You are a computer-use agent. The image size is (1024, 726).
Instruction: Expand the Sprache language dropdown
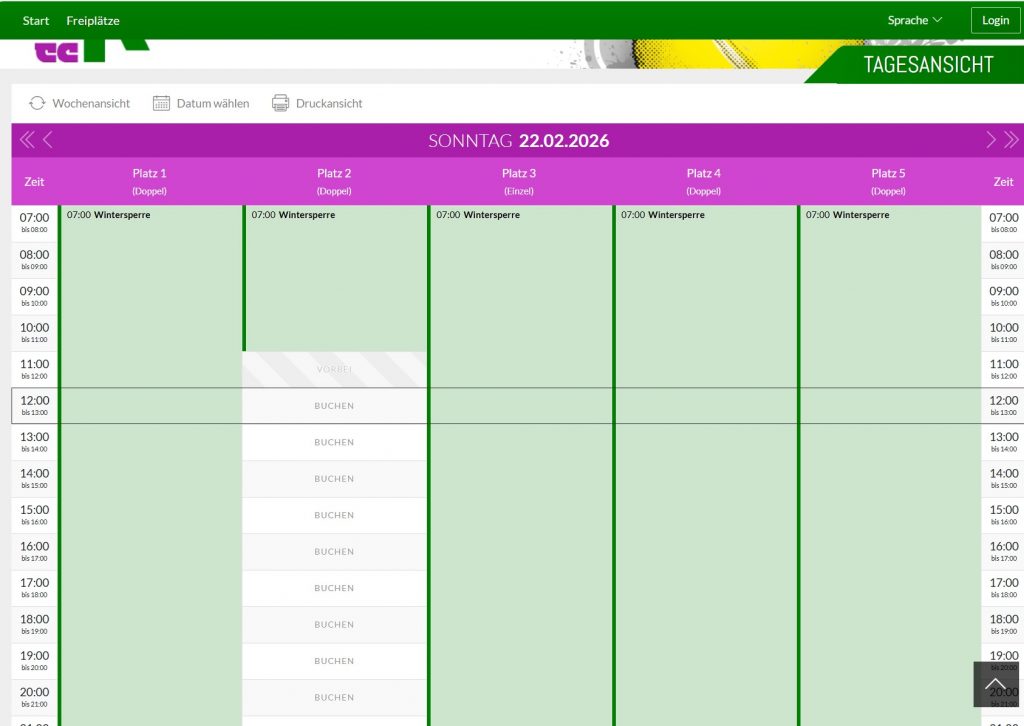pyautogui.click(x=914, y=20)
